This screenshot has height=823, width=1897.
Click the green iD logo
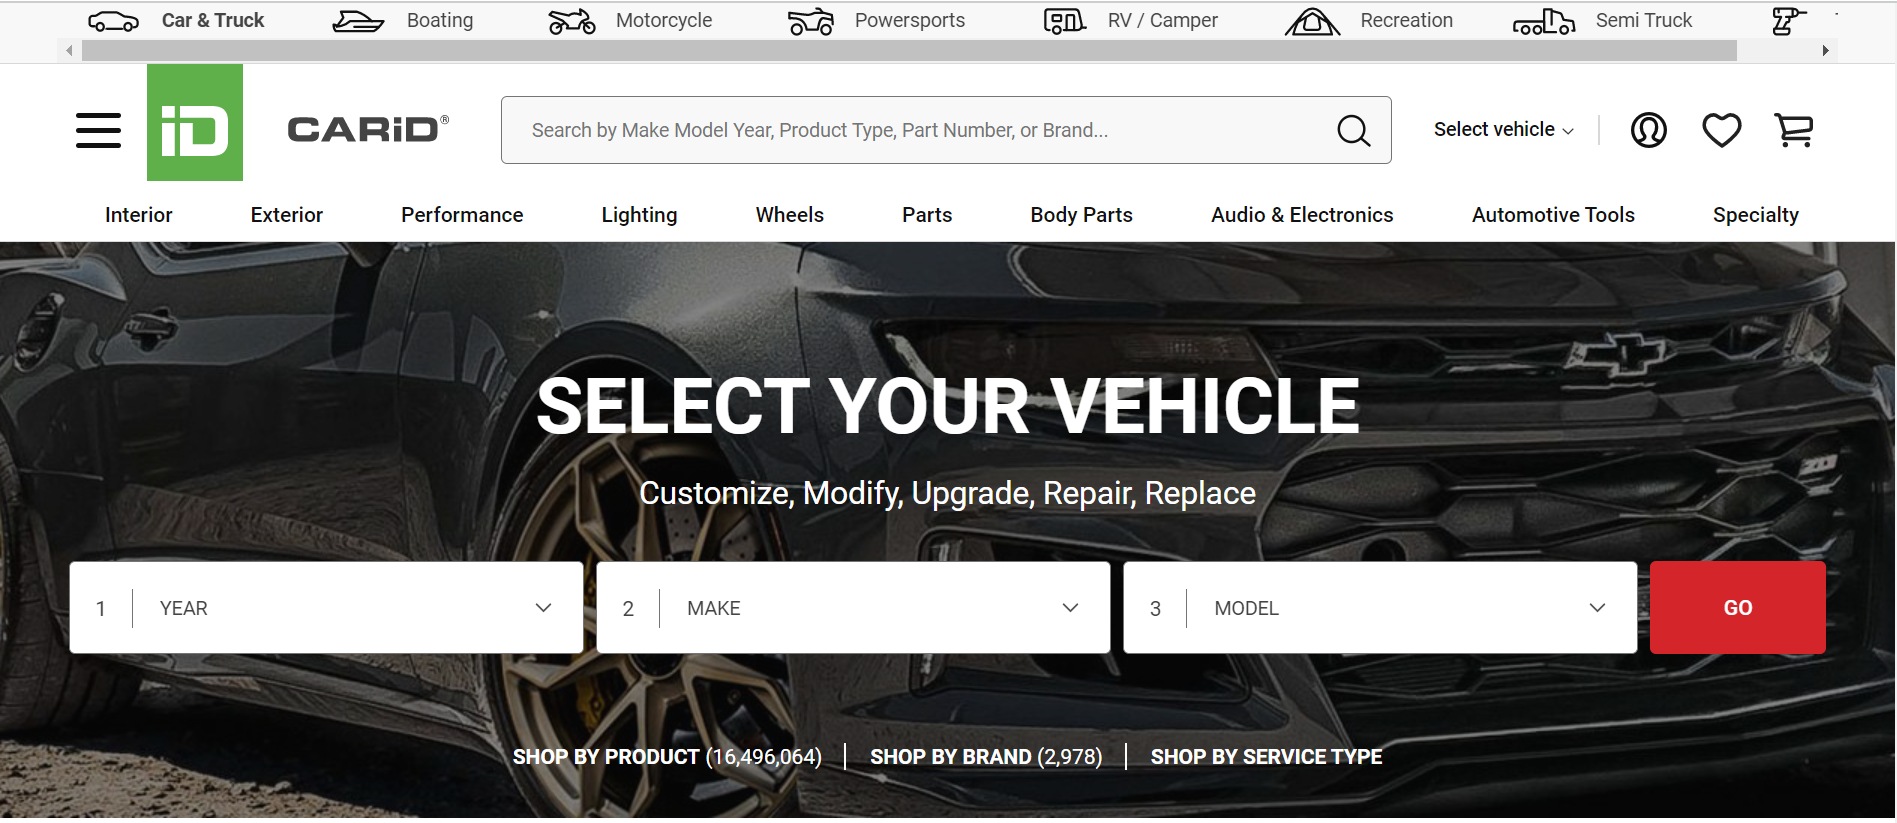[195, 122]
